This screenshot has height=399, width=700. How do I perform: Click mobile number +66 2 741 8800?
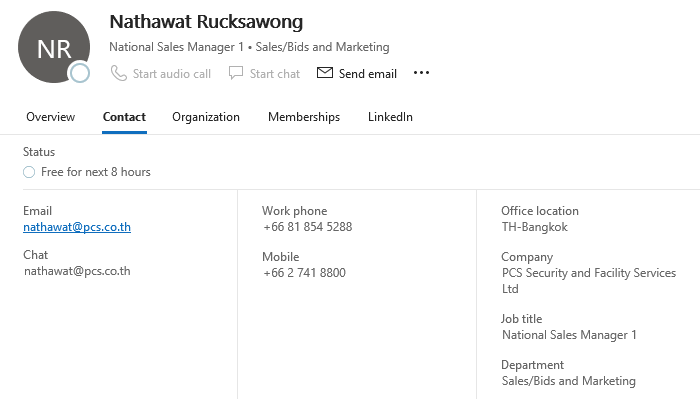click(304, 273)
